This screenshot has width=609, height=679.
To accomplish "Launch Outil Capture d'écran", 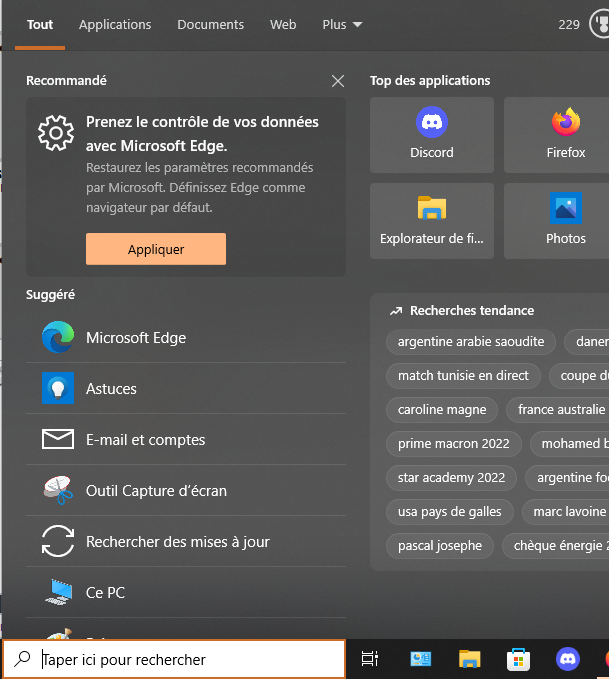I will coord(156,491).
